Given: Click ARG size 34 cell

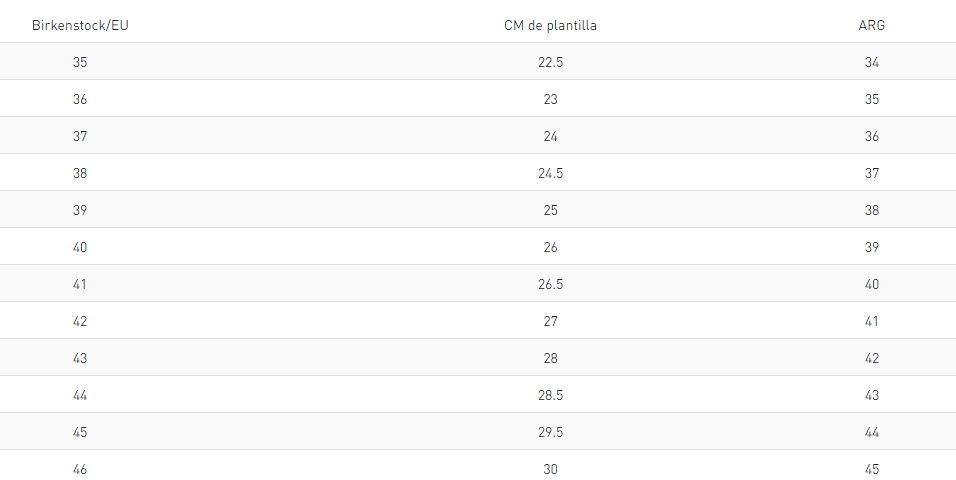Looking at the screenshot, I should [871, 62].
